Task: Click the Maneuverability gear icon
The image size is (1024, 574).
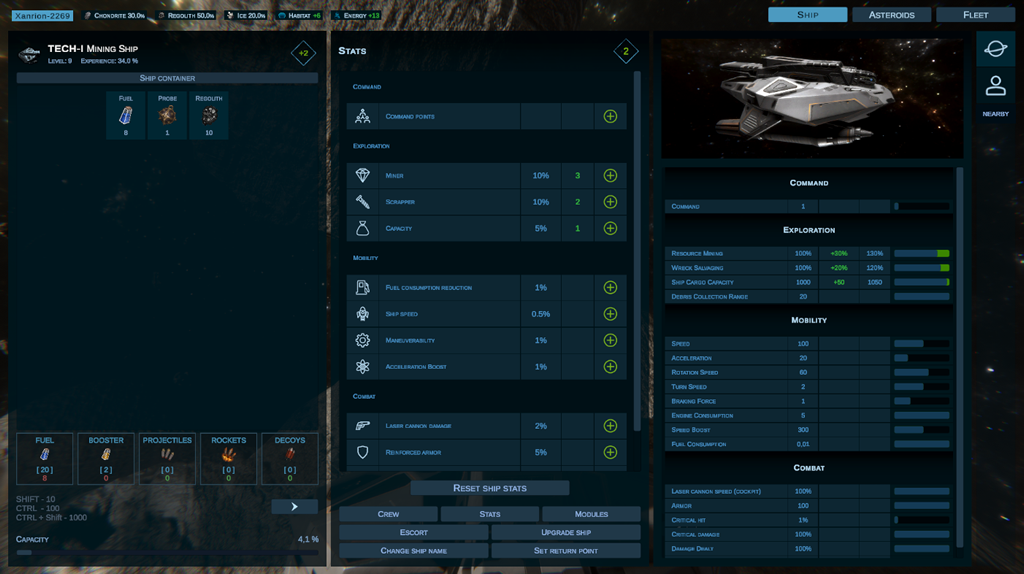Action: (x=362, y=340)
